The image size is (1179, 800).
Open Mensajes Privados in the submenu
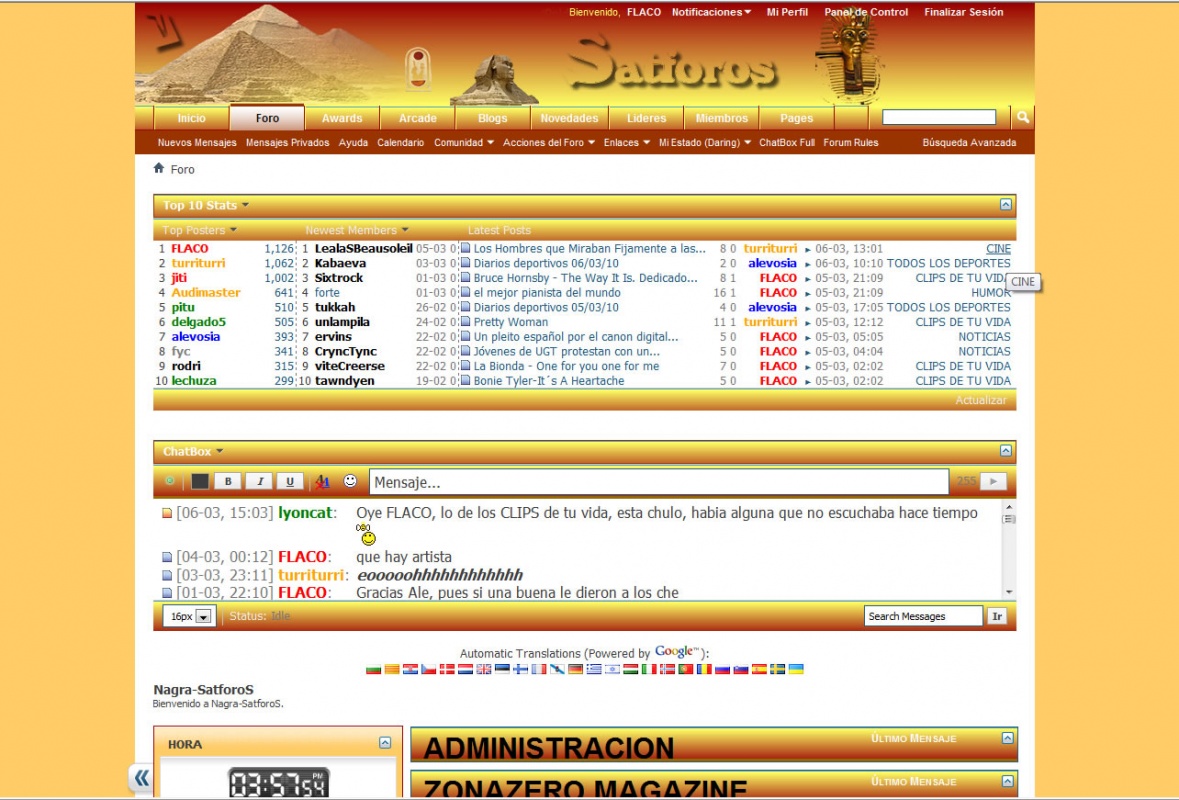click(287, 143)
